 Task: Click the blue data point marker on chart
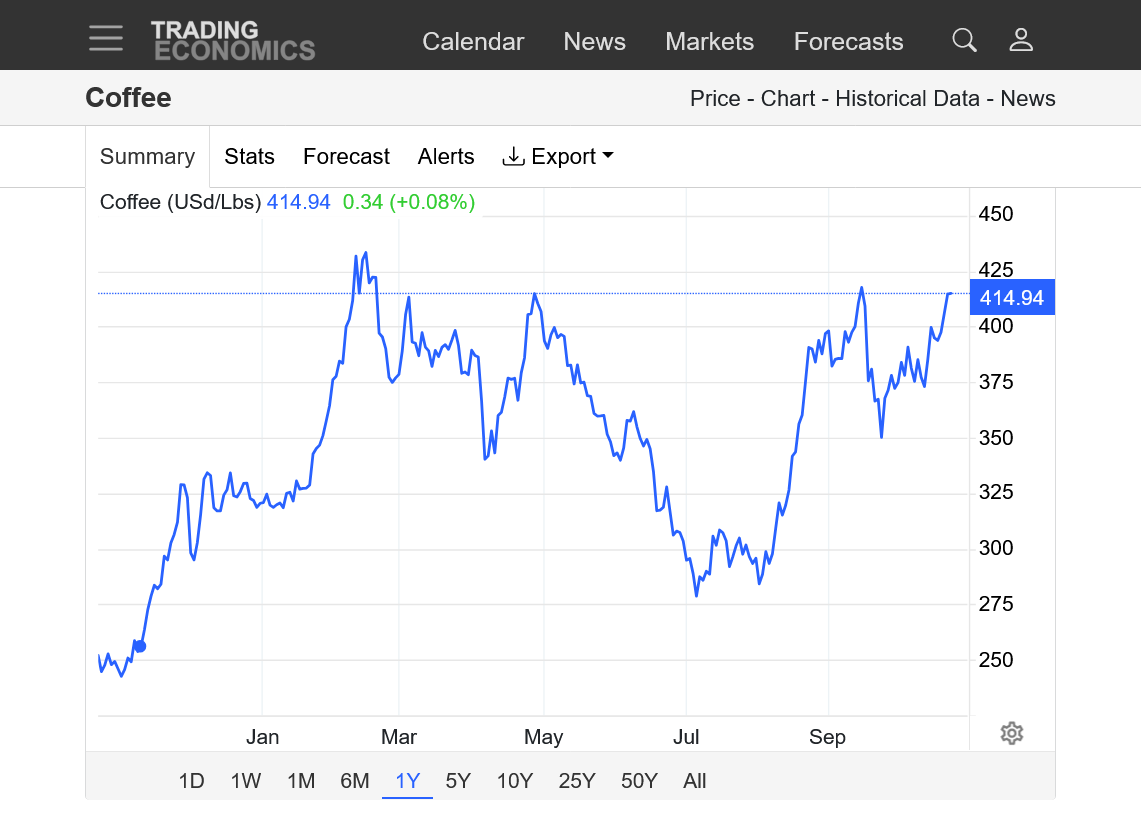[140, 646]
